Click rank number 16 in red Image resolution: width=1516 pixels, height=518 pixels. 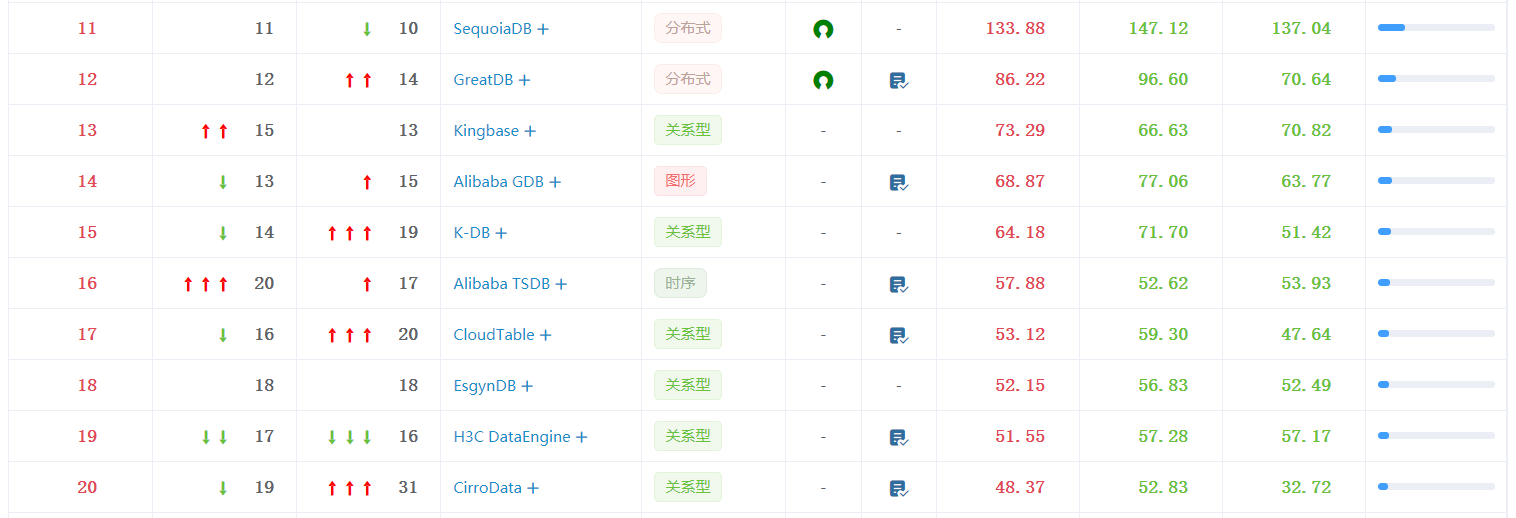[87, 284]
